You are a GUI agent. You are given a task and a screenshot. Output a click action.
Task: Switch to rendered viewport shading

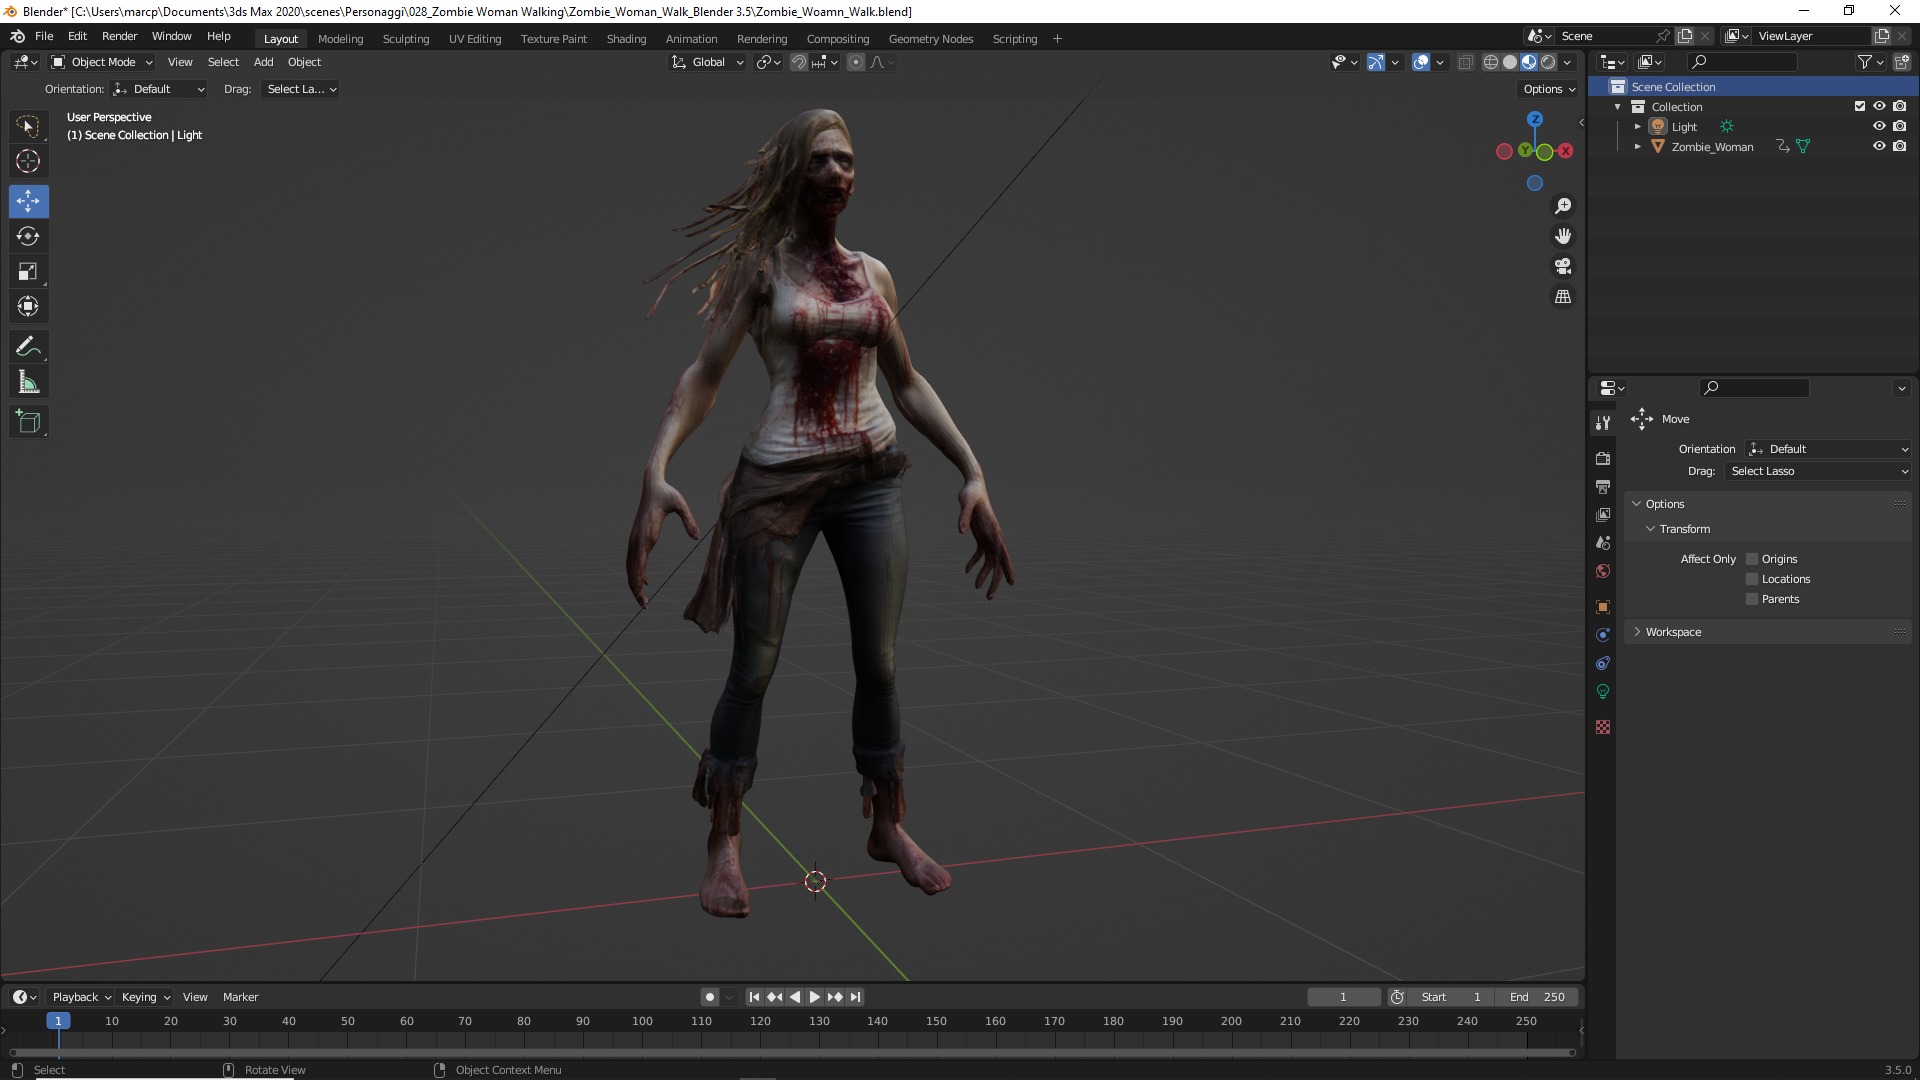coord(1548,62)
